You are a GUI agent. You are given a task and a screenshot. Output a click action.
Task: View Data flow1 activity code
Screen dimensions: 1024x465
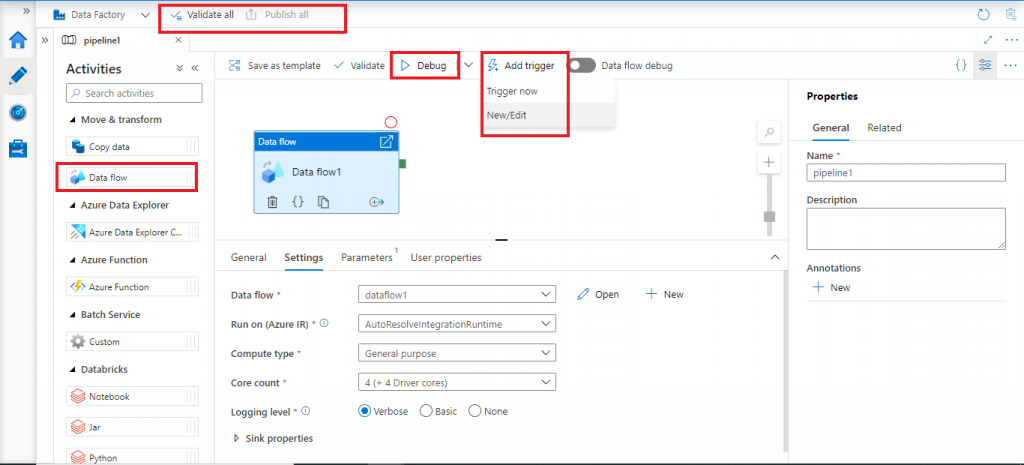click(298, 202)
